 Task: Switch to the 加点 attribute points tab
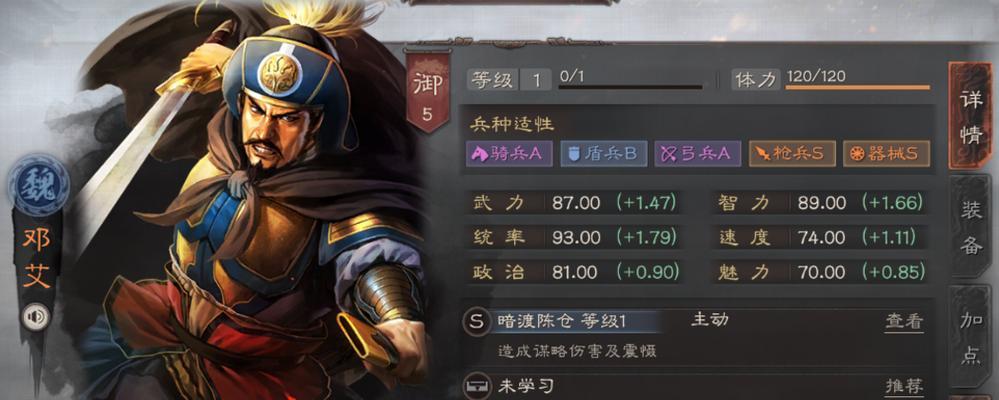970,336
